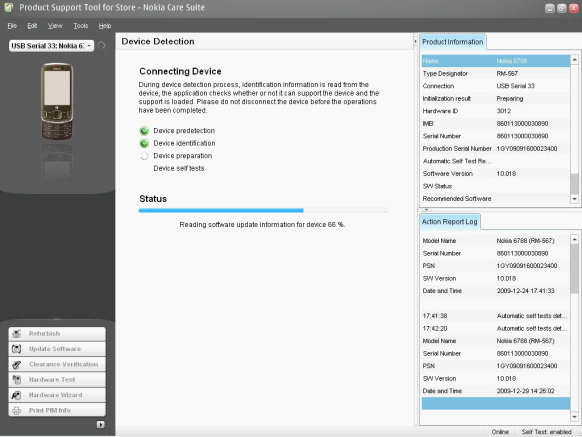The image size is (582, 437).
Task: Select the Recommended Software row
Action: pos(496,199)
